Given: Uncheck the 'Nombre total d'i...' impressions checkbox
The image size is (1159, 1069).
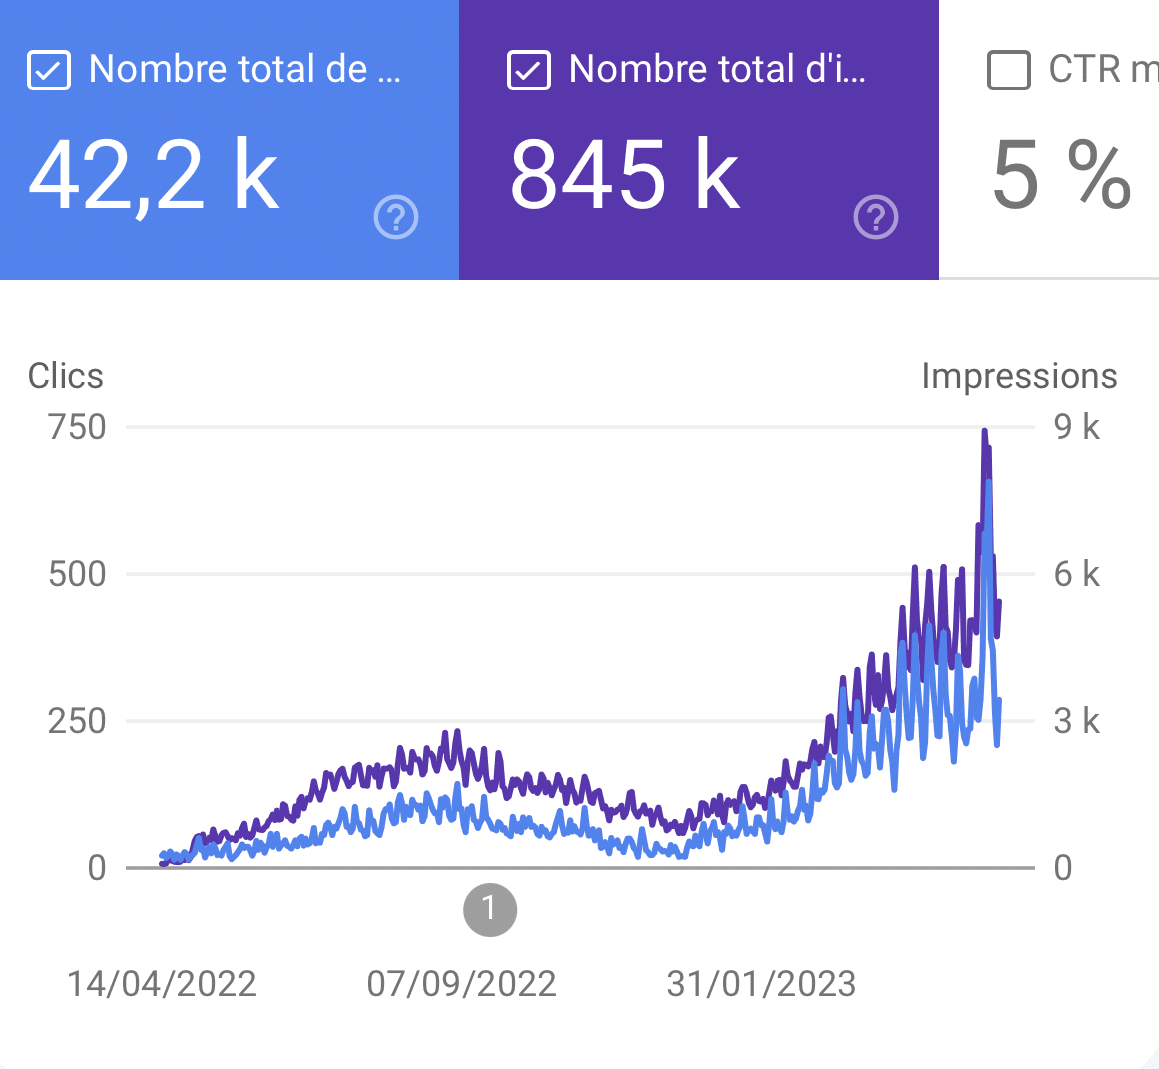Looking at the screenshot, I should coord(529,71).
